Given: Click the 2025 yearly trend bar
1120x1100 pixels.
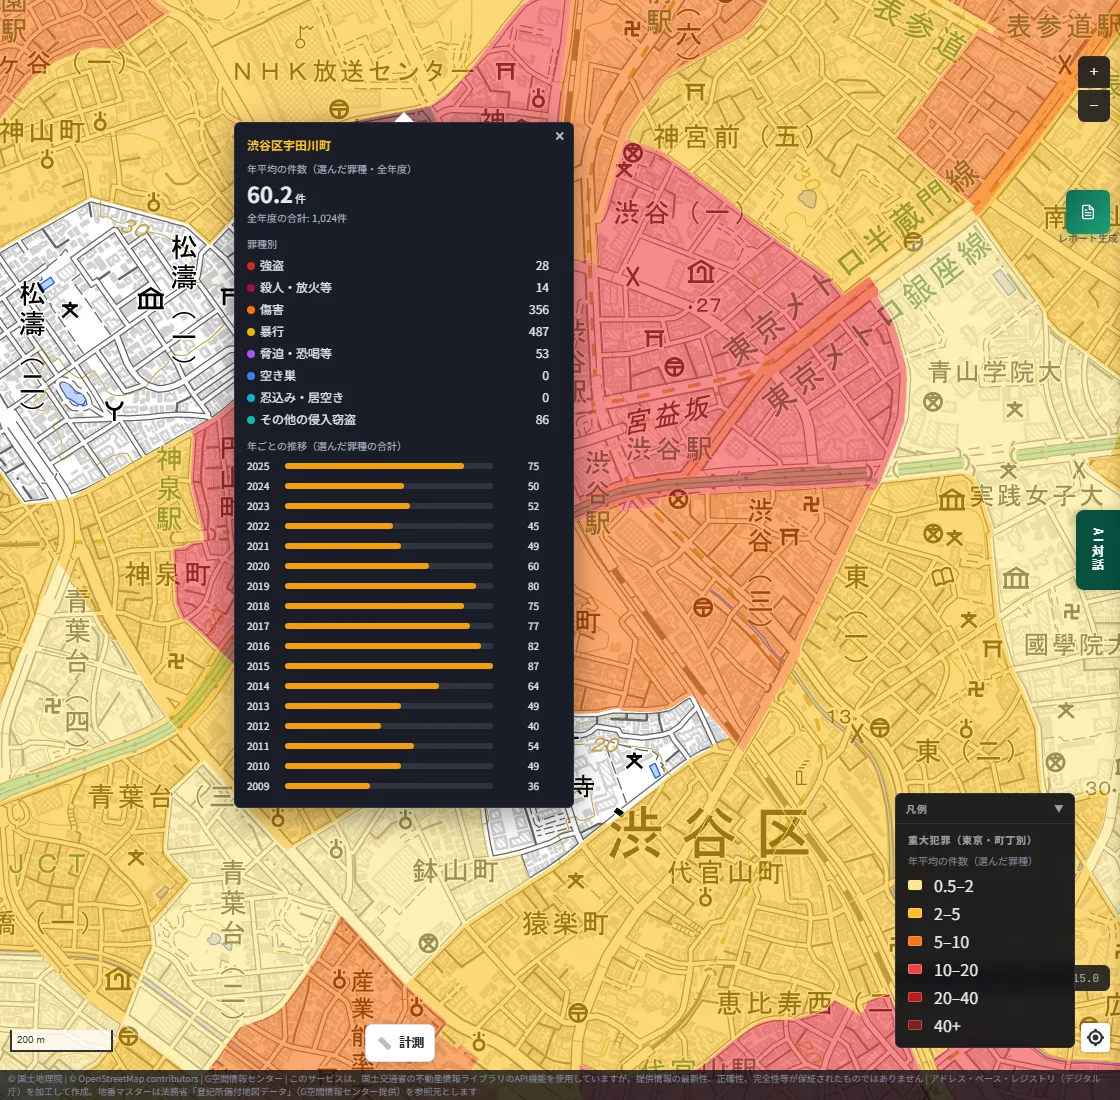Looking at the screenshot, I should [389, 466].
